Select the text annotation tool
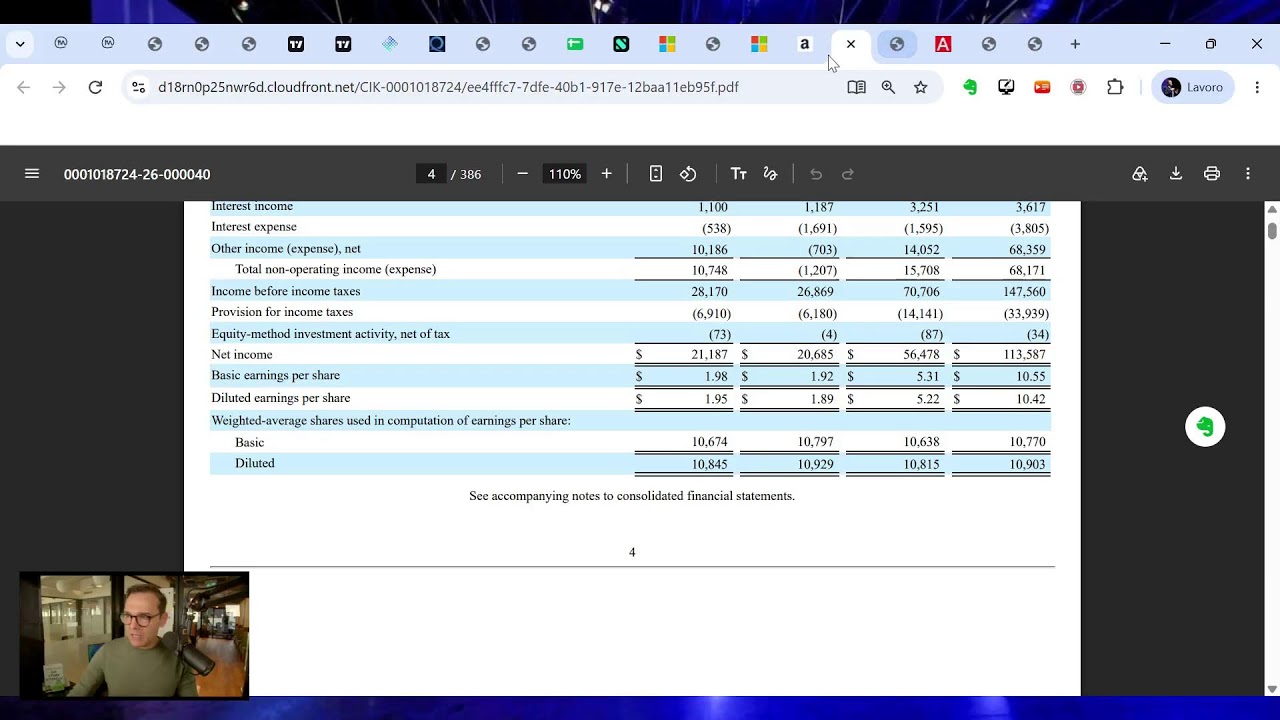The image size is (1280, 720). 739,174
